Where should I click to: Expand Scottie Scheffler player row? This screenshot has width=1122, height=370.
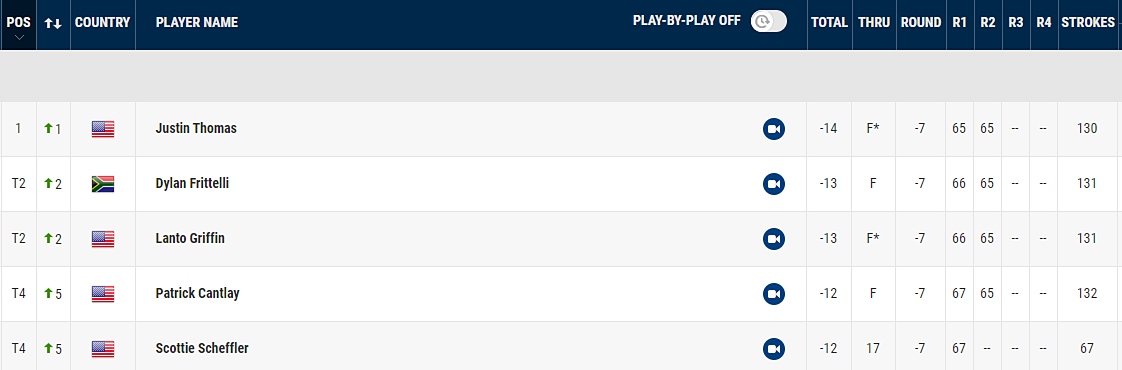(x=560, y=349)
